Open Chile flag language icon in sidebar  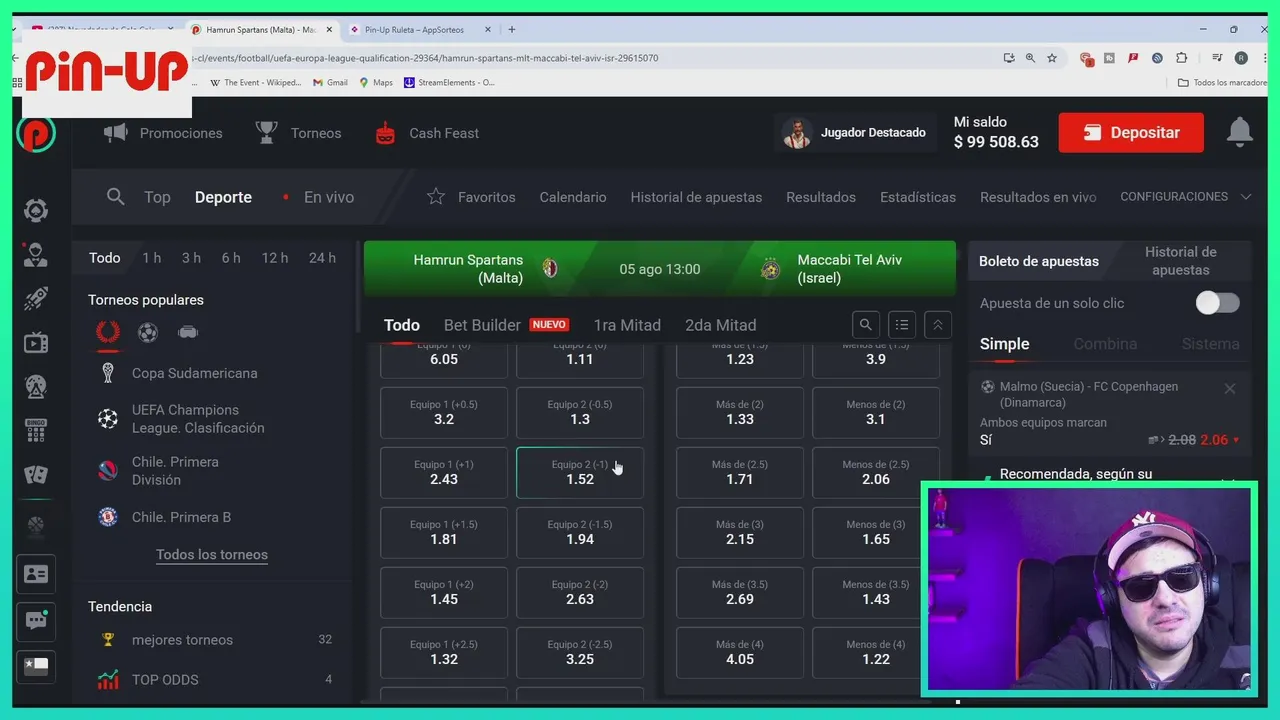click(36, 666)
